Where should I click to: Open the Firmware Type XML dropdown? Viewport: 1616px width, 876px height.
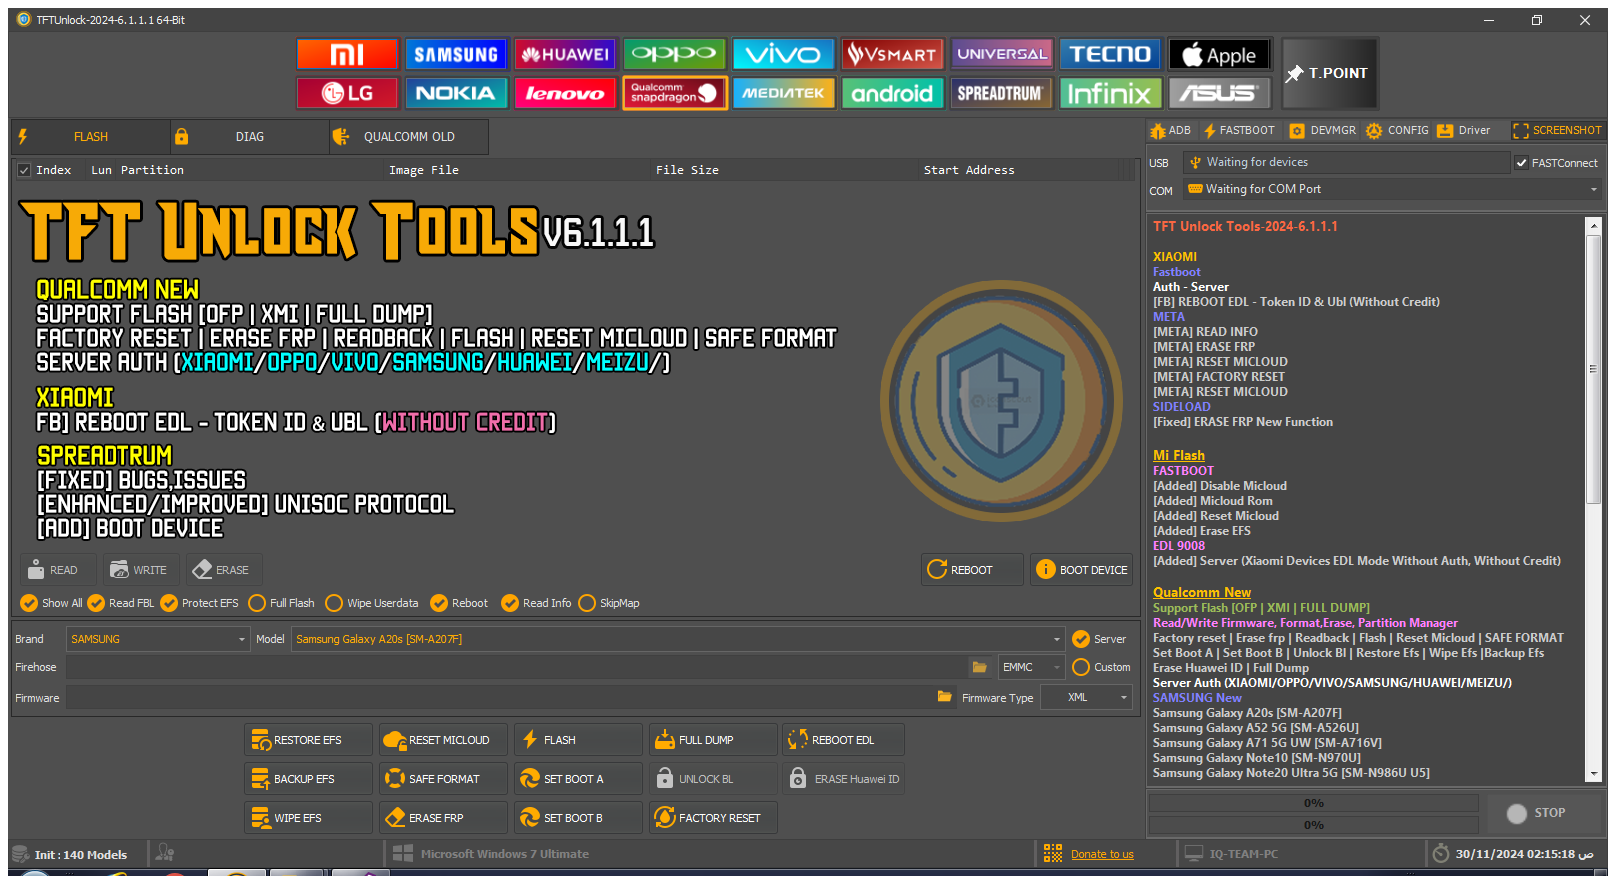point(1123,698)
